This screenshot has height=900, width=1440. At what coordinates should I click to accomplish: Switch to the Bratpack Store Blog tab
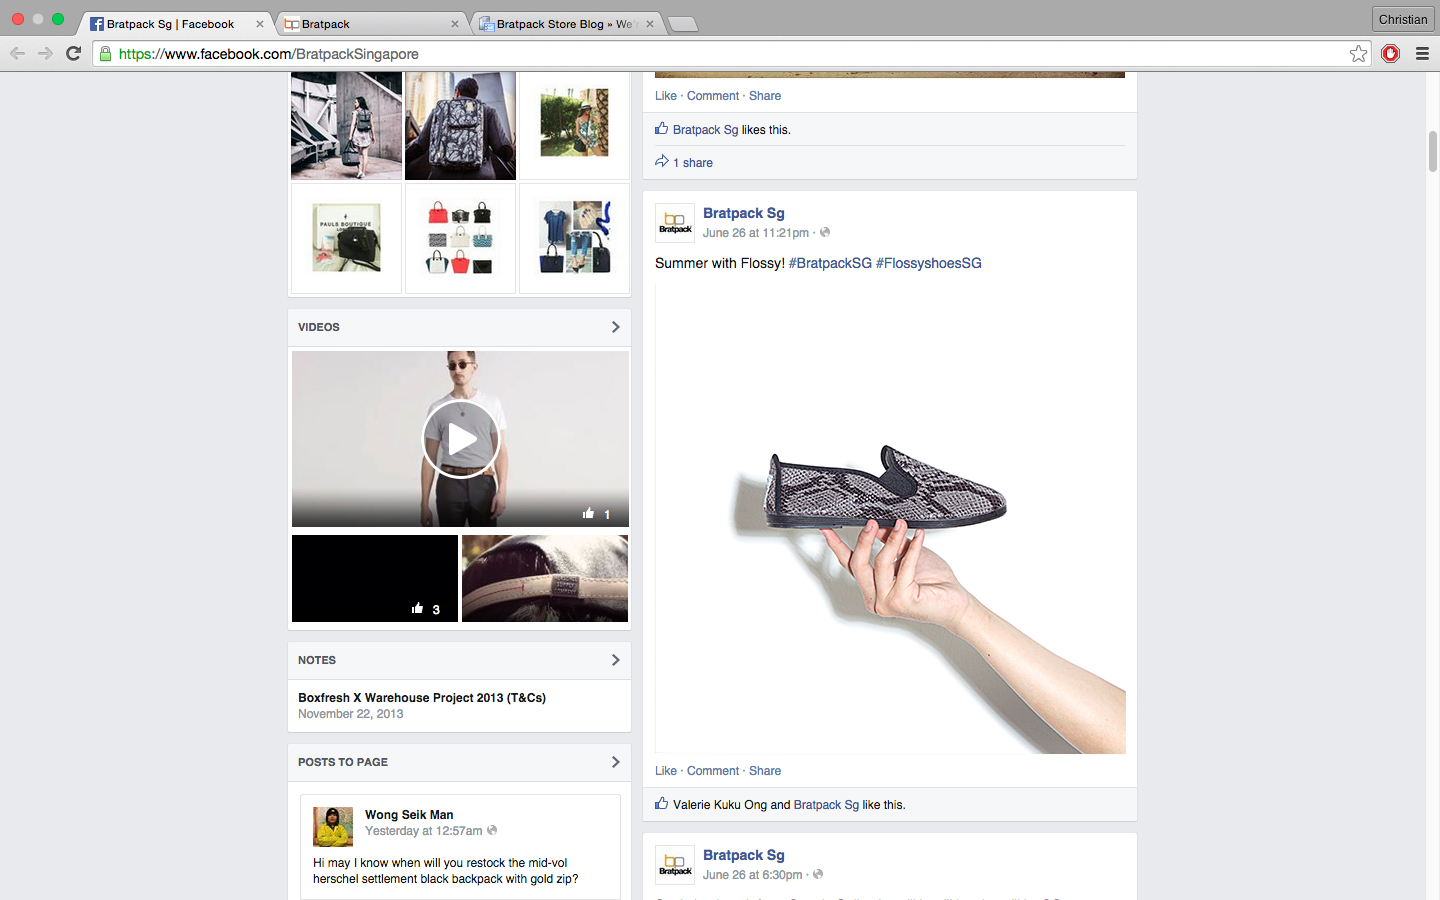click(x=565, y=24)
